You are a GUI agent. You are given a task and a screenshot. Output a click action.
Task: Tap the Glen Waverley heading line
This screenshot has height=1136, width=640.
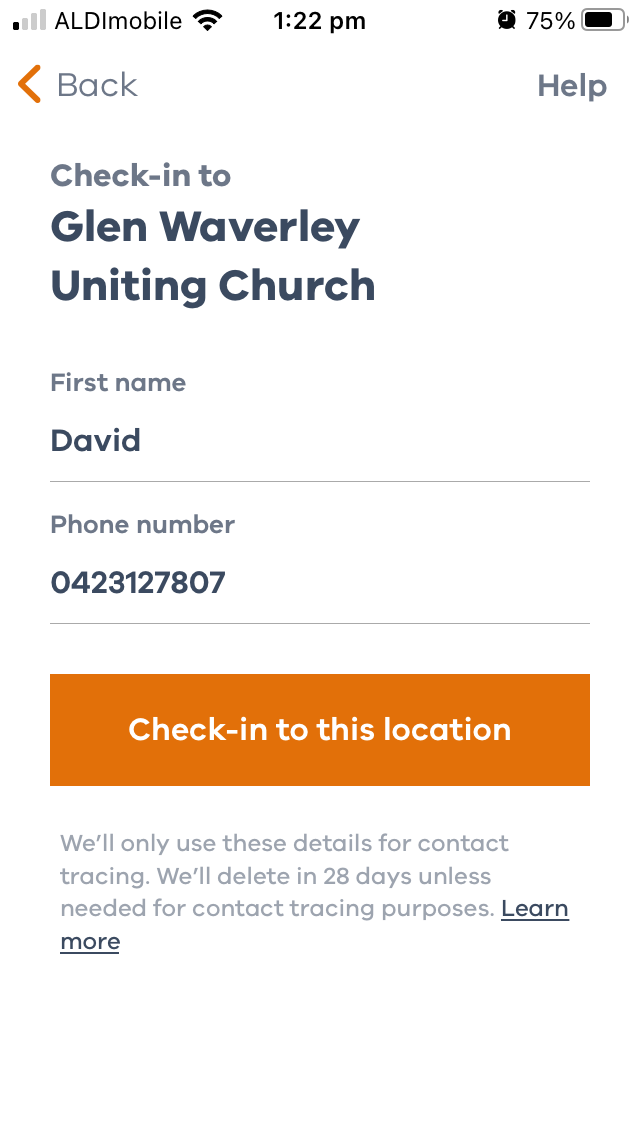[205, 227]
